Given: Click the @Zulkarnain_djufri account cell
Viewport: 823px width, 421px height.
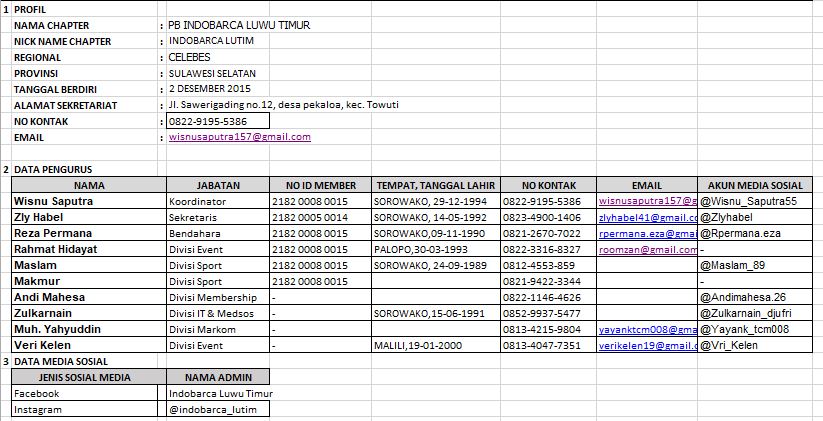Looking at the screenshot, I should pyautogui.click(x=755, y=313).
